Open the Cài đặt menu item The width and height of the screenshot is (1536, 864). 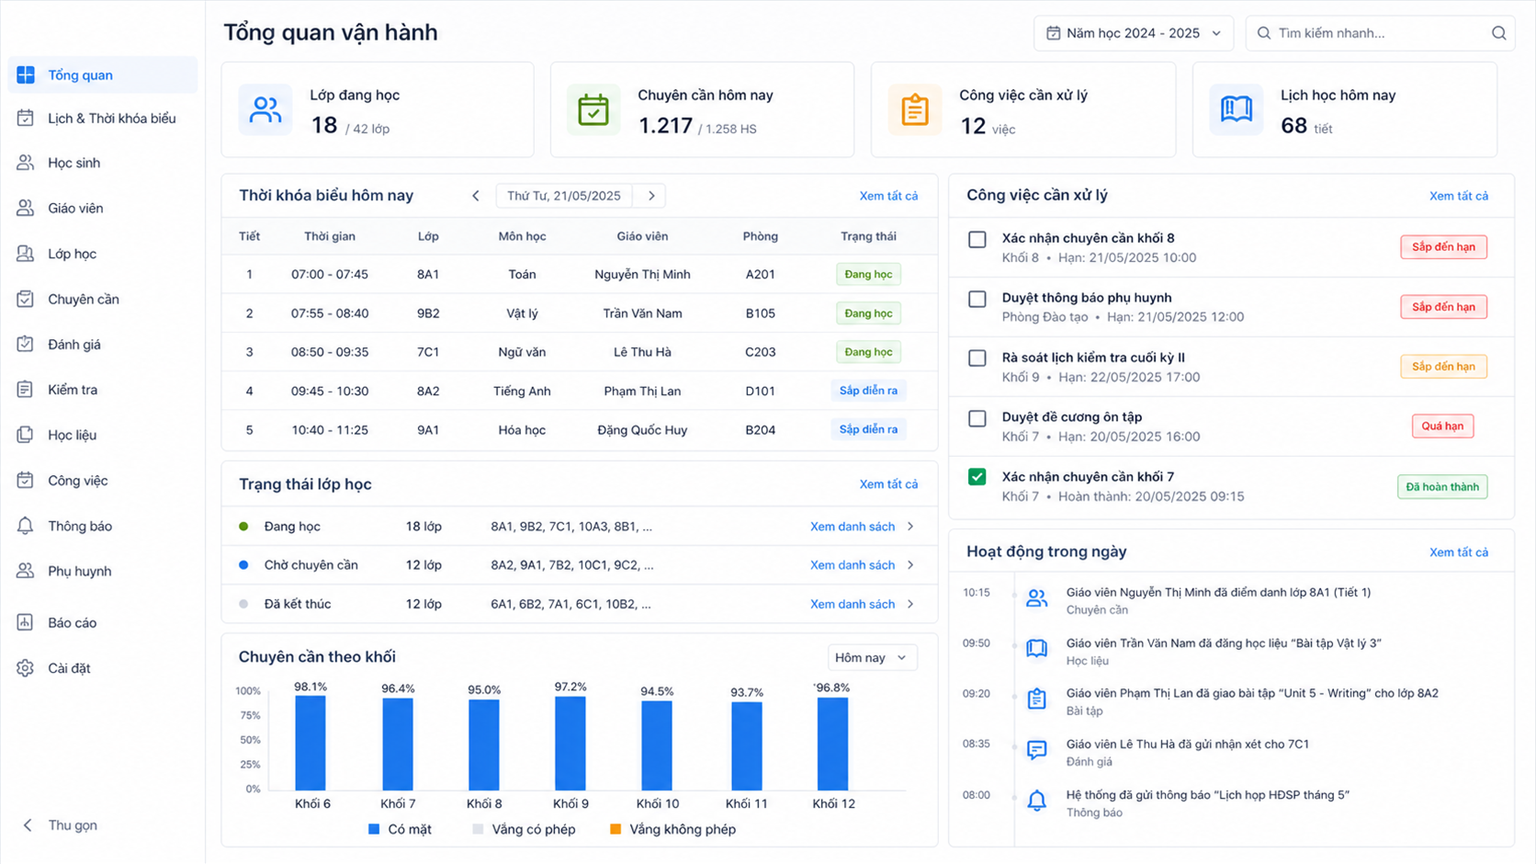(102, 668)
